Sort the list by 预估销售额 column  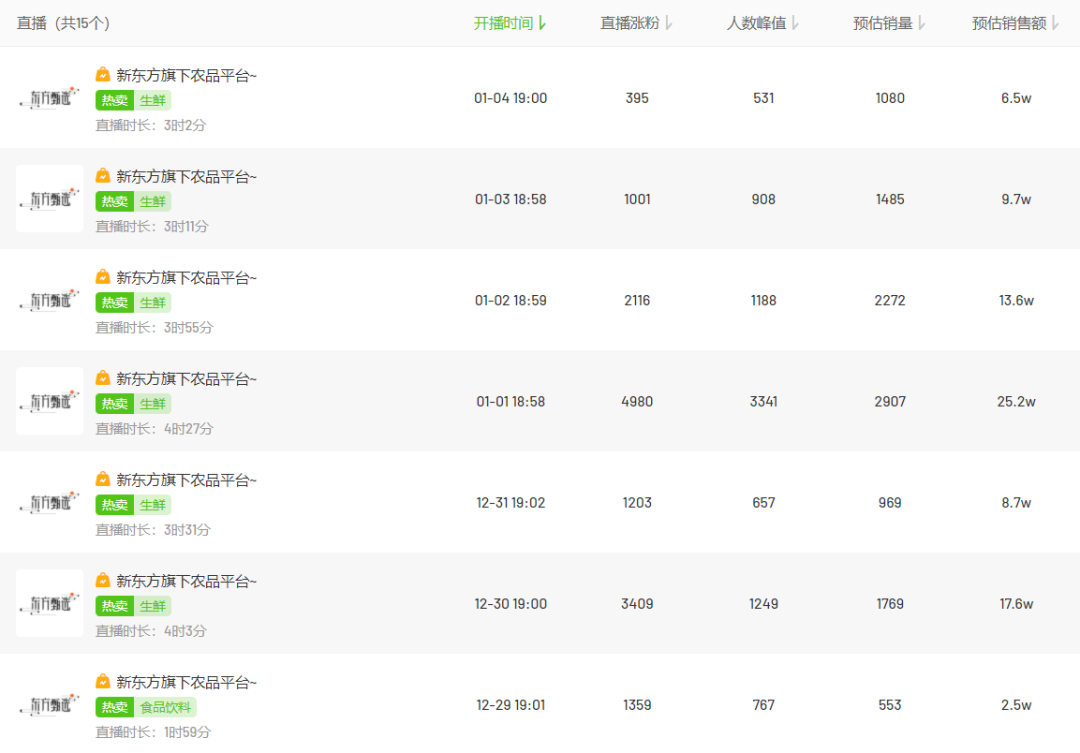[1055, 23]
